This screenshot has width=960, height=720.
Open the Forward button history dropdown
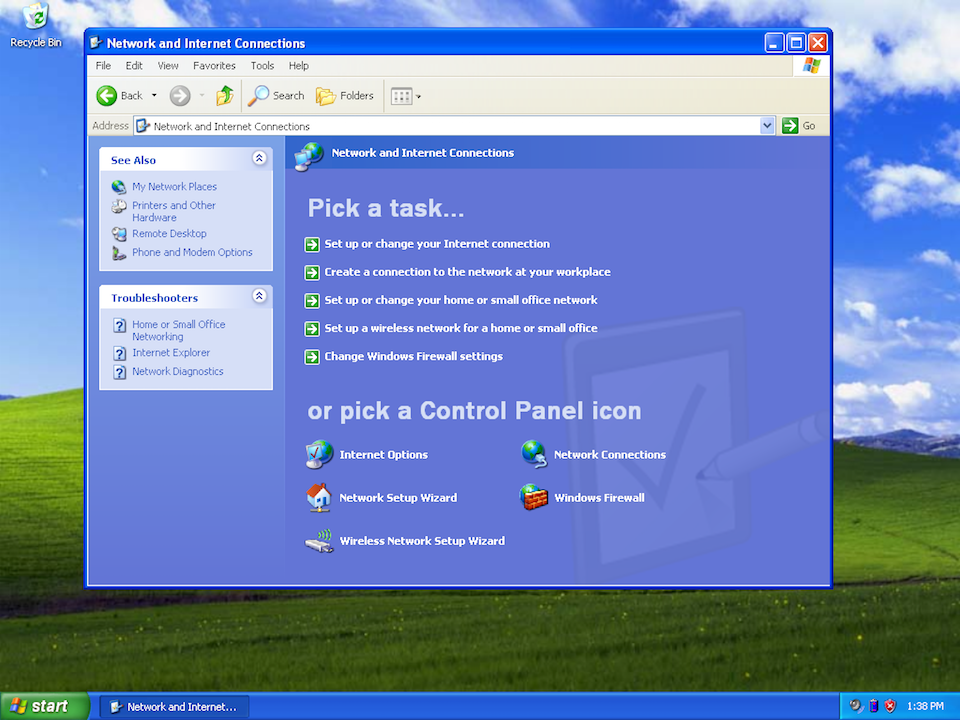pos(202,96)
